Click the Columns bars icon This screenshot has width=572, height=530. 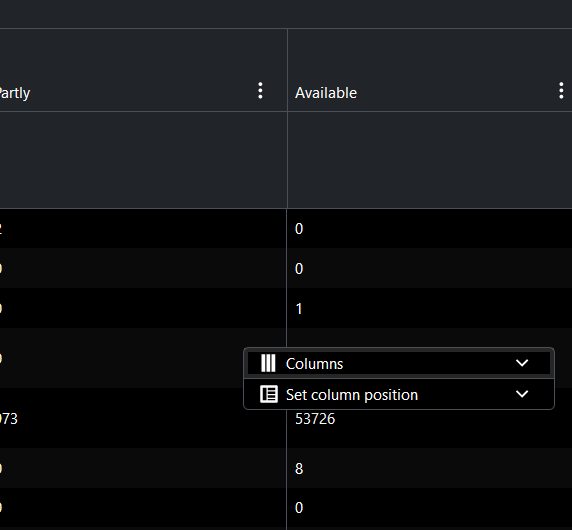(x=268, y=363)
